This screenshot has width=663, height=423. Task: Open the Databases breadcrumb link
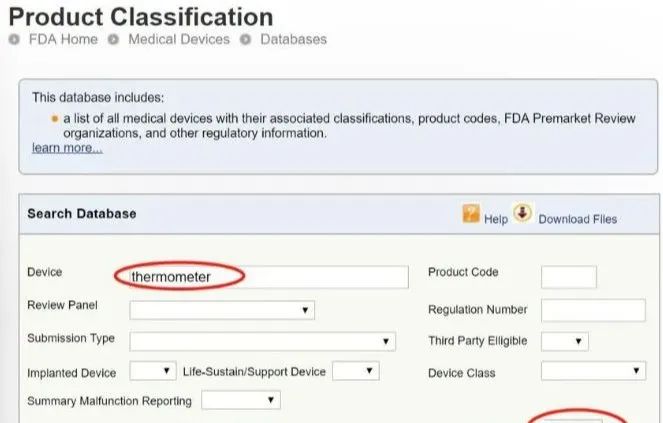[293, 39]
